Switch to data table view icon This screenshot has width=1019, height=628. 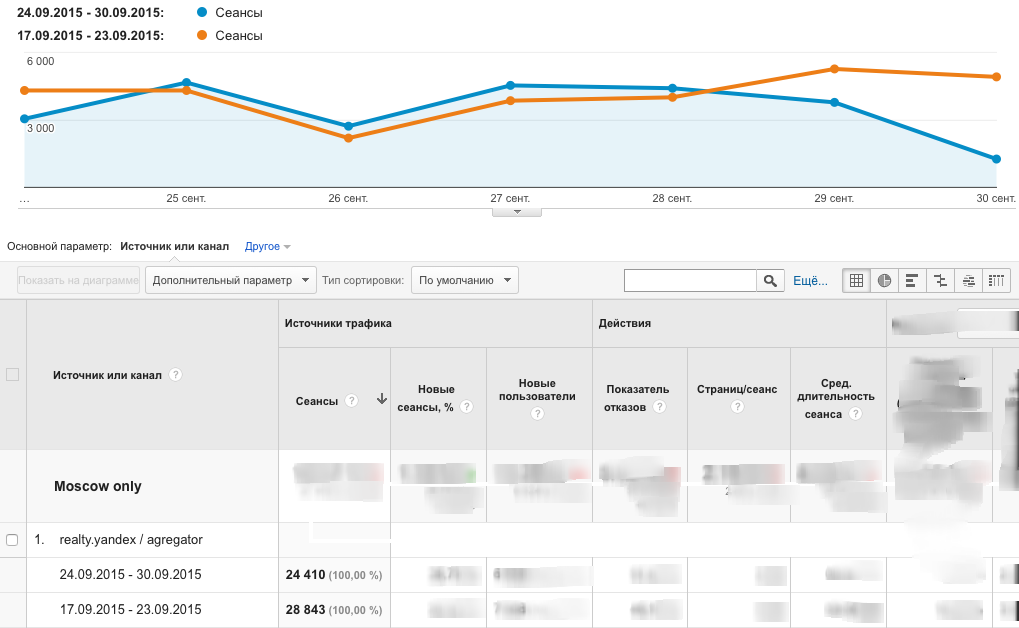pyautogui.click(x=857, y=280)
